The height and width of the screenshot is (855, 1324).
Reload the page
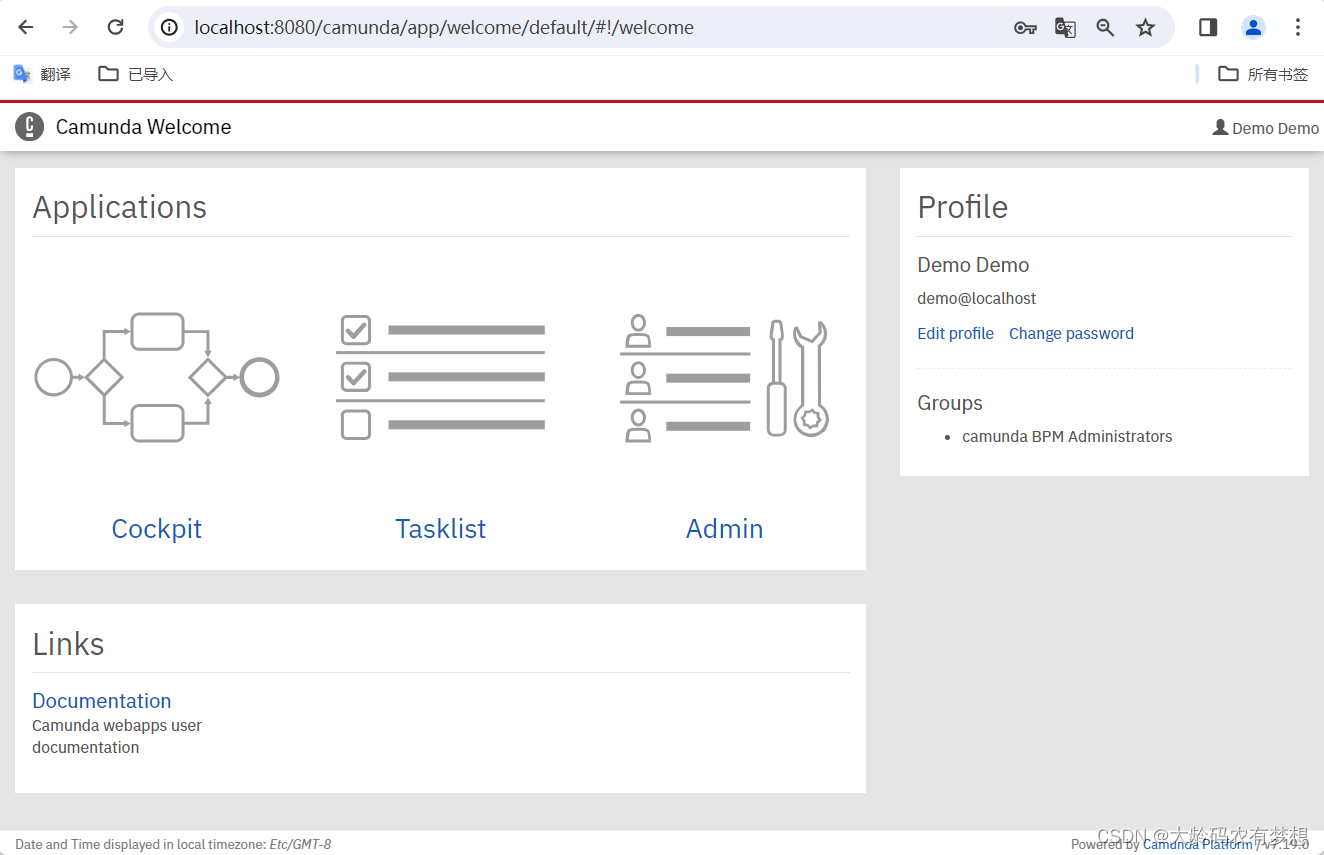click(115, 27)
